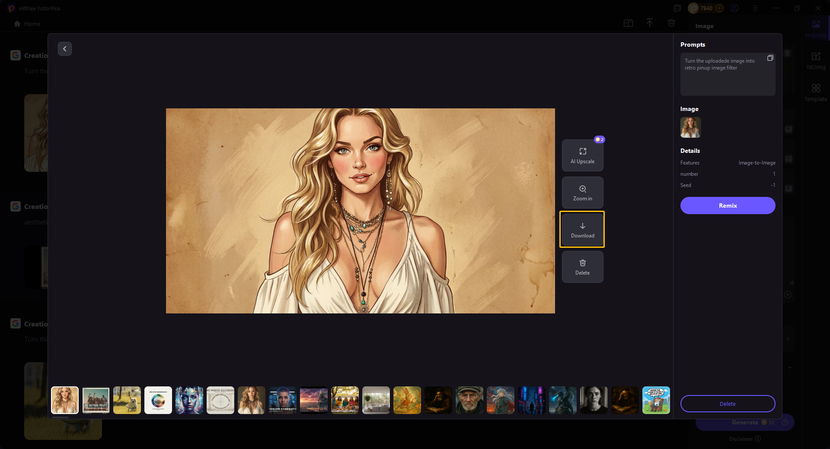Select the old bearded man thumbnail
This screenshot has width=830, height=449.
coord(470,400)
